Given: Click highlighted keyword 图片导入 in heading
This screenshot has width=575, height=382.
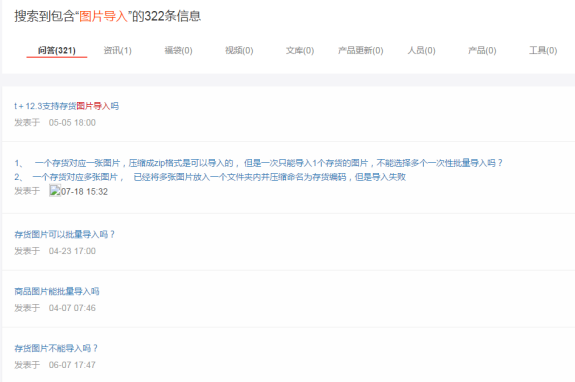Looking at the screenshot, I should 103,16.
